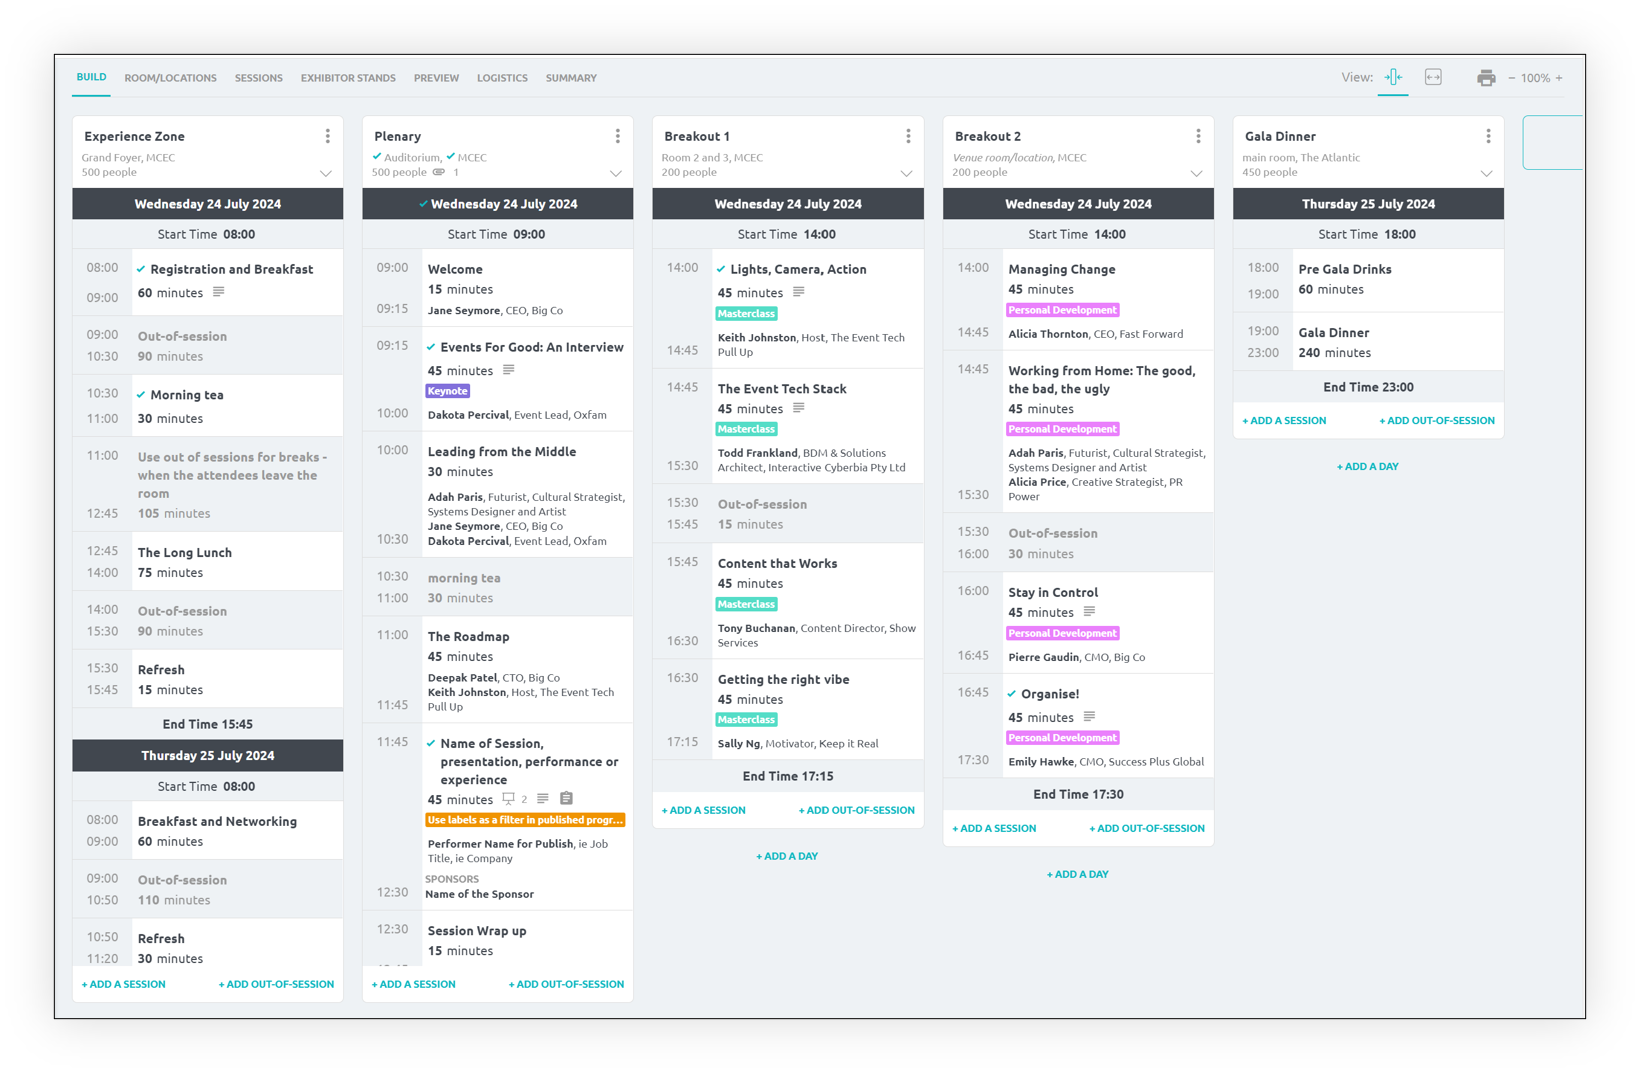Image resolution: width=1640 pixels, height=1073 pixels.
Task: Toggle the checkmark on the Organise! session
Action: [1012, 693]
